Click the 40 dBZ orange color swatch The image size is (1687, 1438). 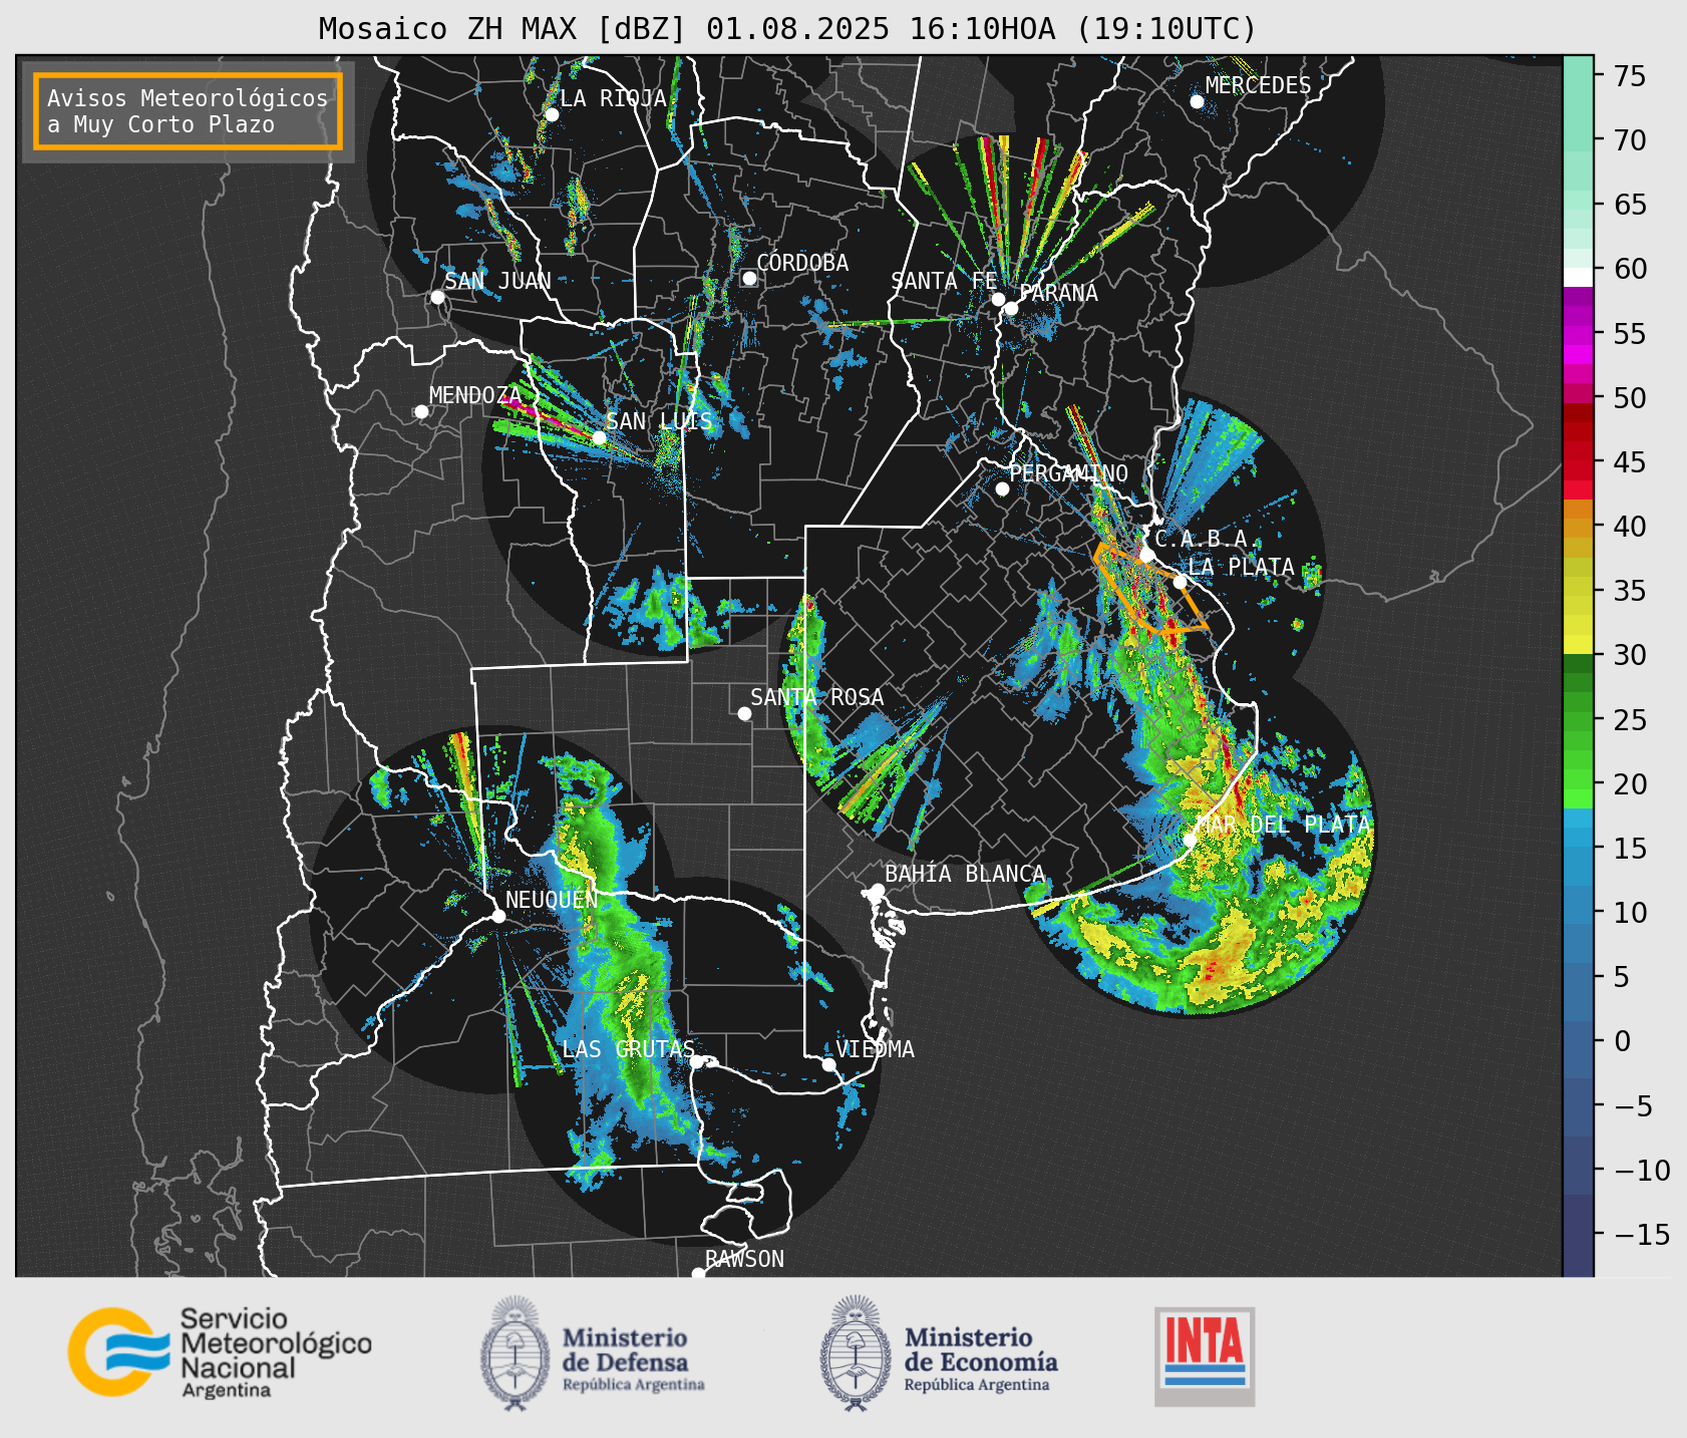[1578, 528]
